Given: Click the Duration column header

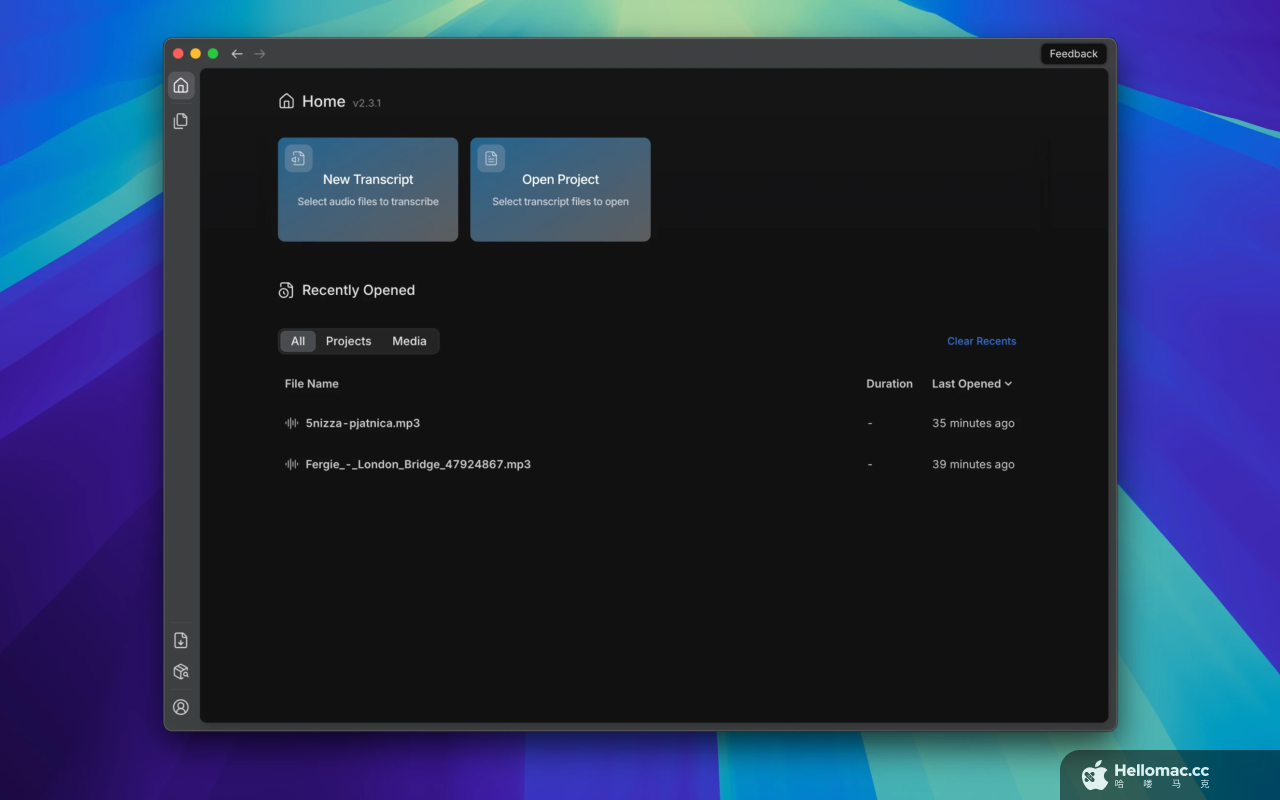Looking at the screenshot, I should click(889, 384).
